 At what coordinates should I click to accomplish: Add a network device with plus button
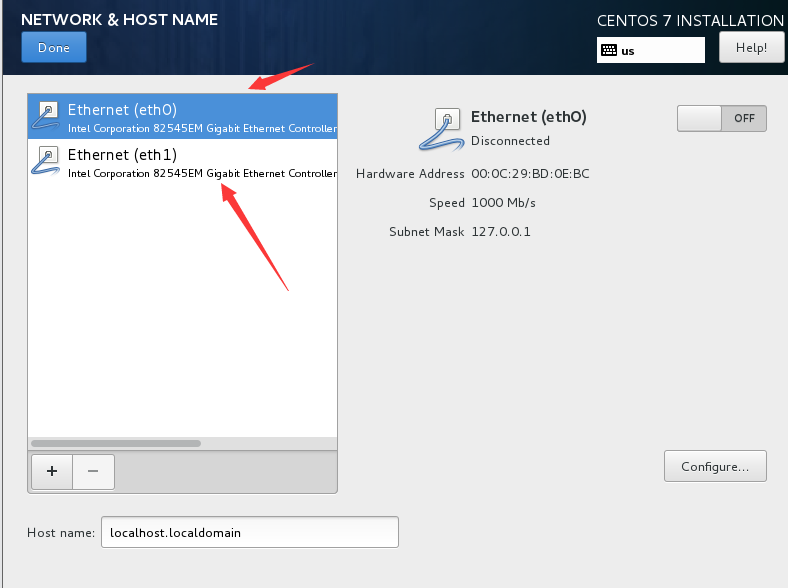52,471
